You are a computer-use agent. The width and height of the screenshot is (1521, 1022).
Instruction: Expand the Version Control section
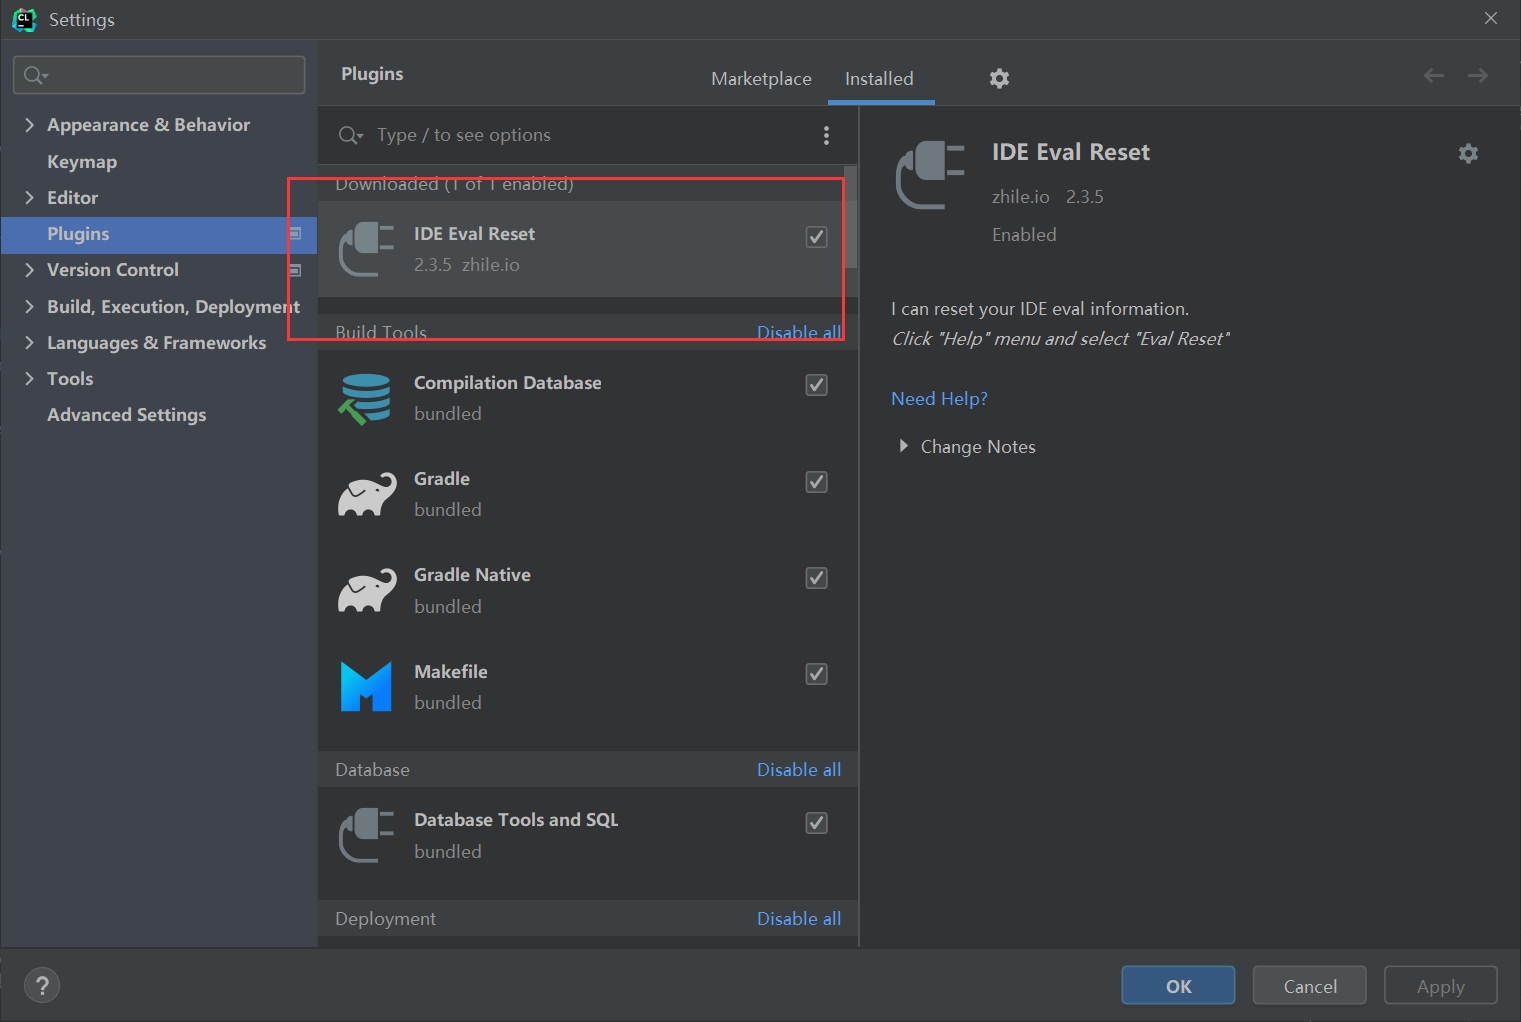(30, 269)
